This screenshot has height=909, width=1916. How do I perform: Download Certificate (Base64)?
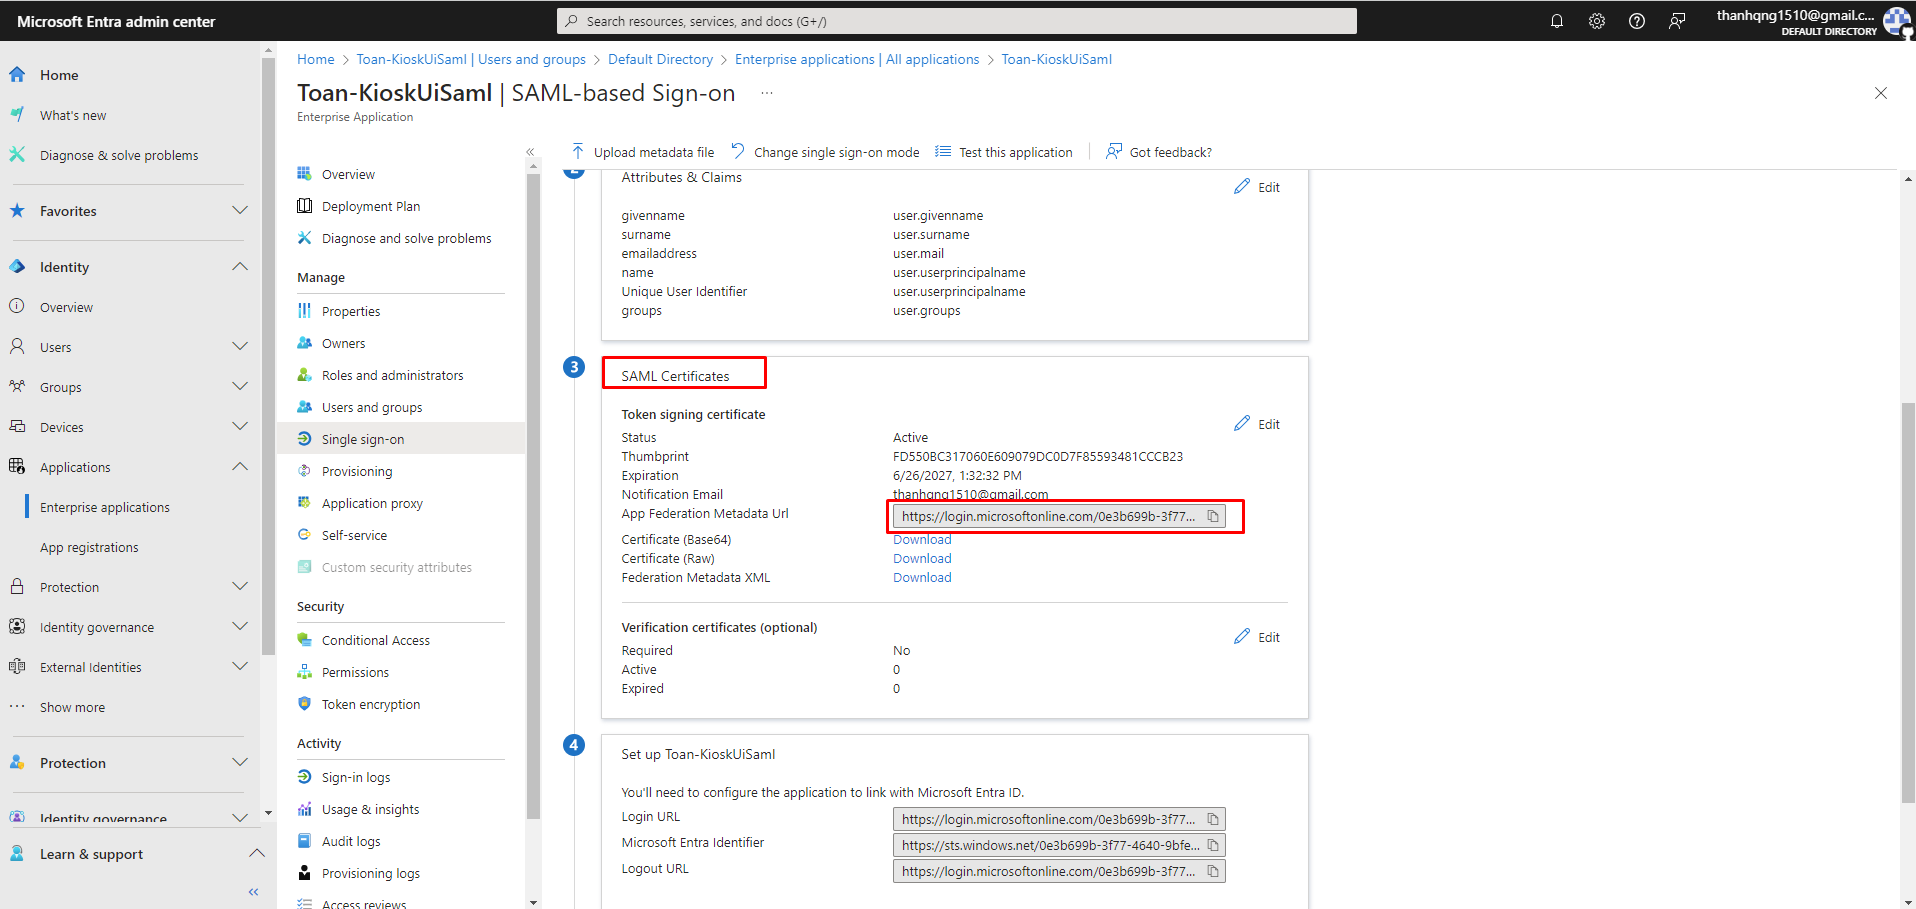tap(922, 540)
